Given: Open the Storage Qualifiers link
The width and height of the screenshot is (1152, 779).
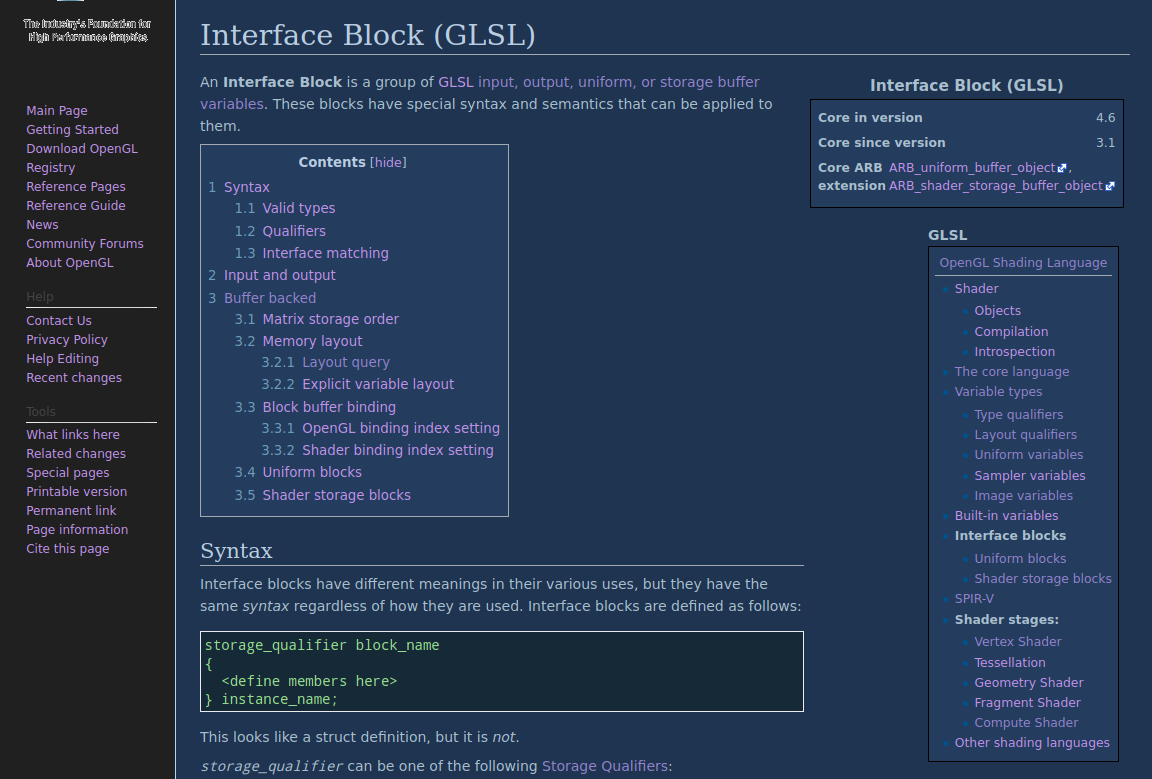Looking at the screenshot, I should coord(604,765).
